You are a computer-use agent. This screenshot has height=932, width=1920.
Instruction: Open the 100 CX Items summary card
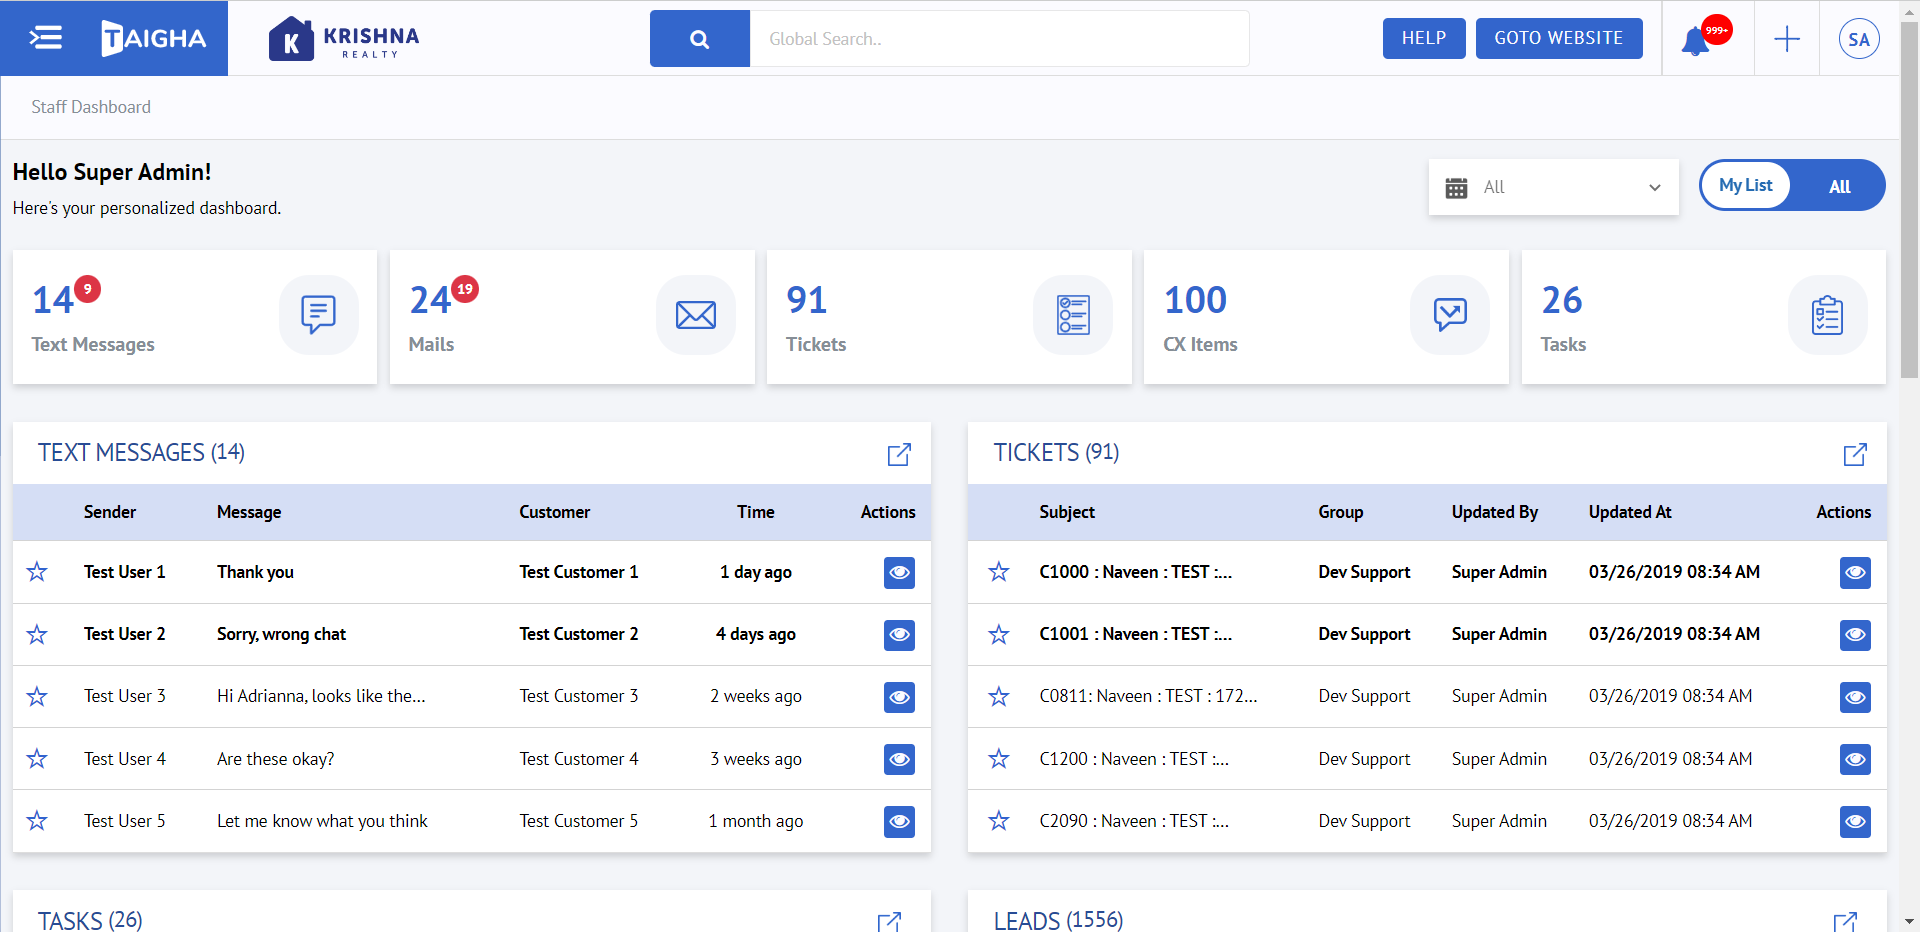pos(1326,317)
